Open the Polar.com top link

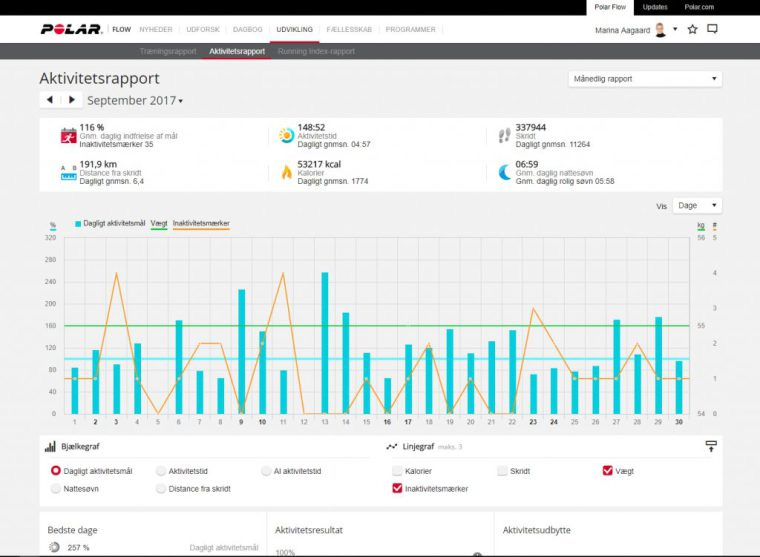click(699, 7)
